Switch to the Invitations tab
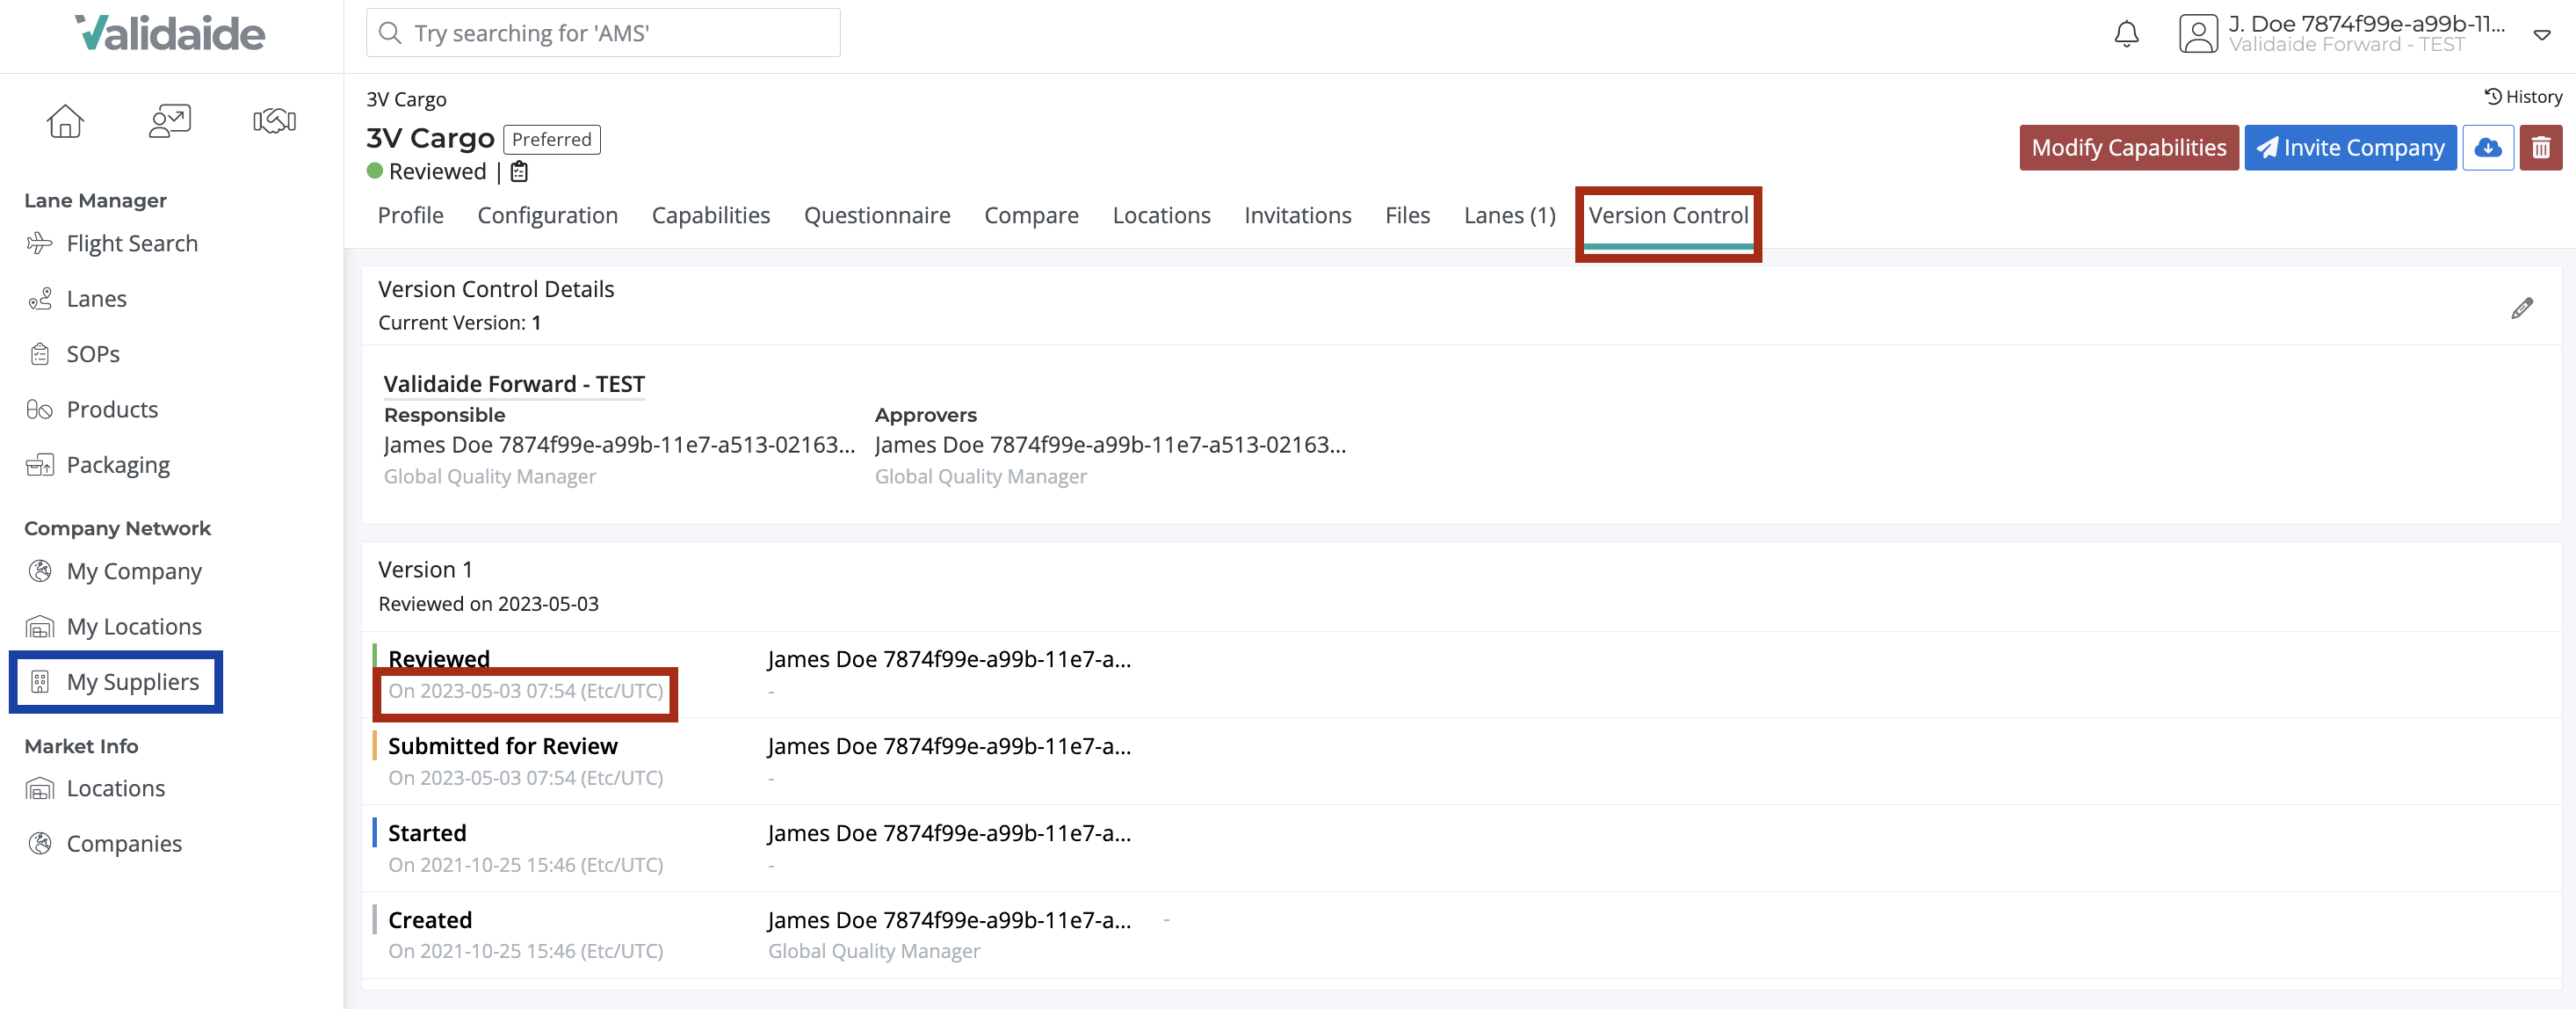 pos(1297,215)
